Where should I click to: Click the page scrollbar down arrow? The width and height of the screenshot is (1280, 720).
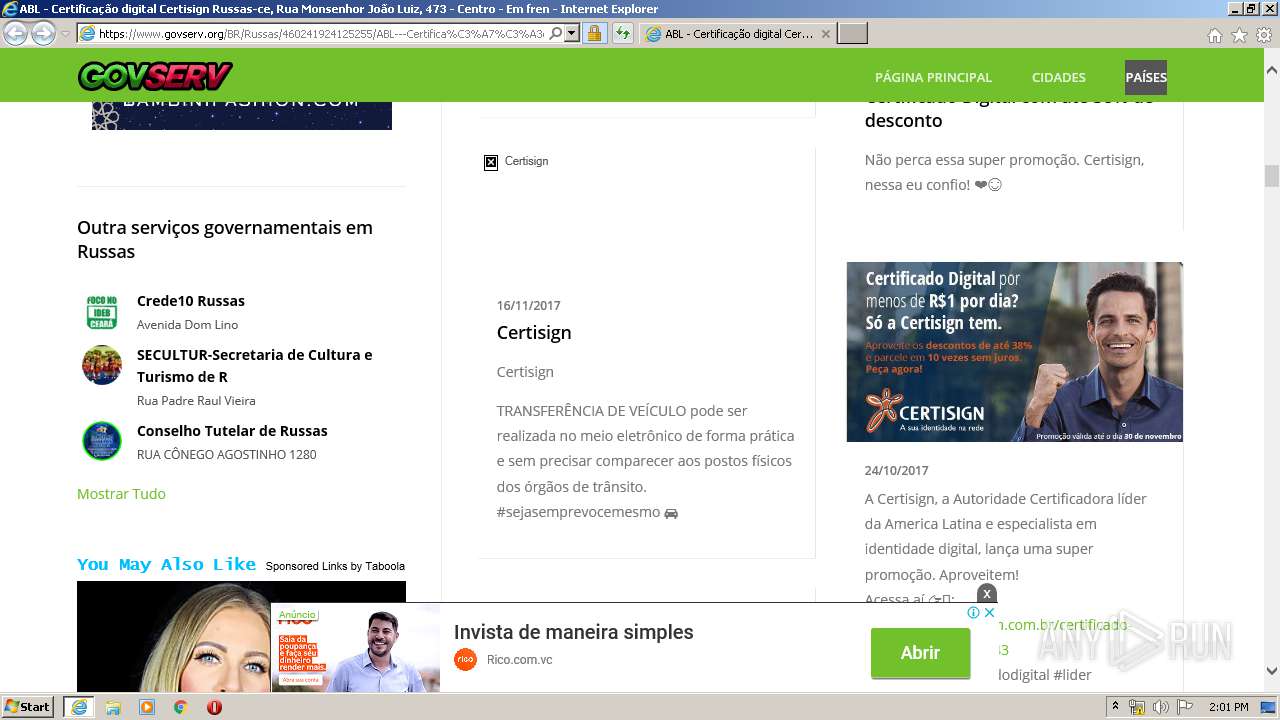click(1272, 671)
